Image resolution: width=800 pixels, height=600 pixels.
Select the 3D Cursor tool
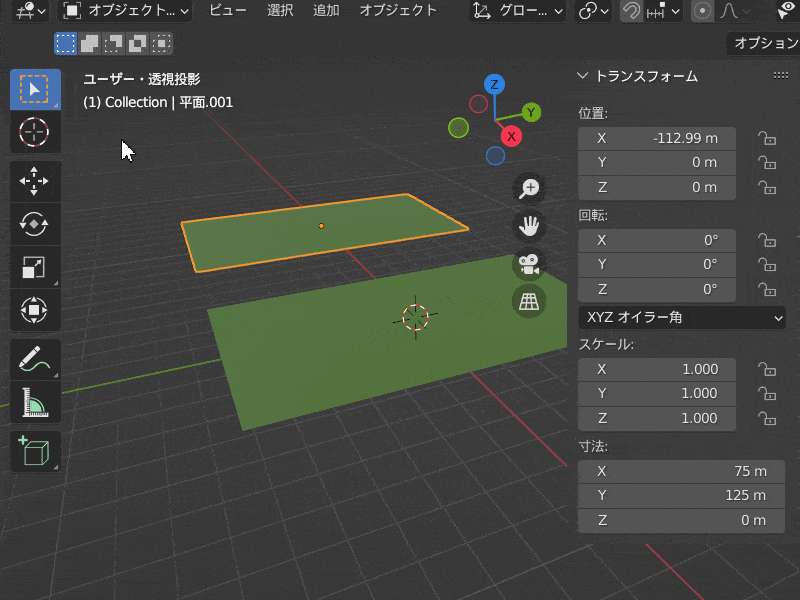point(35,133)
